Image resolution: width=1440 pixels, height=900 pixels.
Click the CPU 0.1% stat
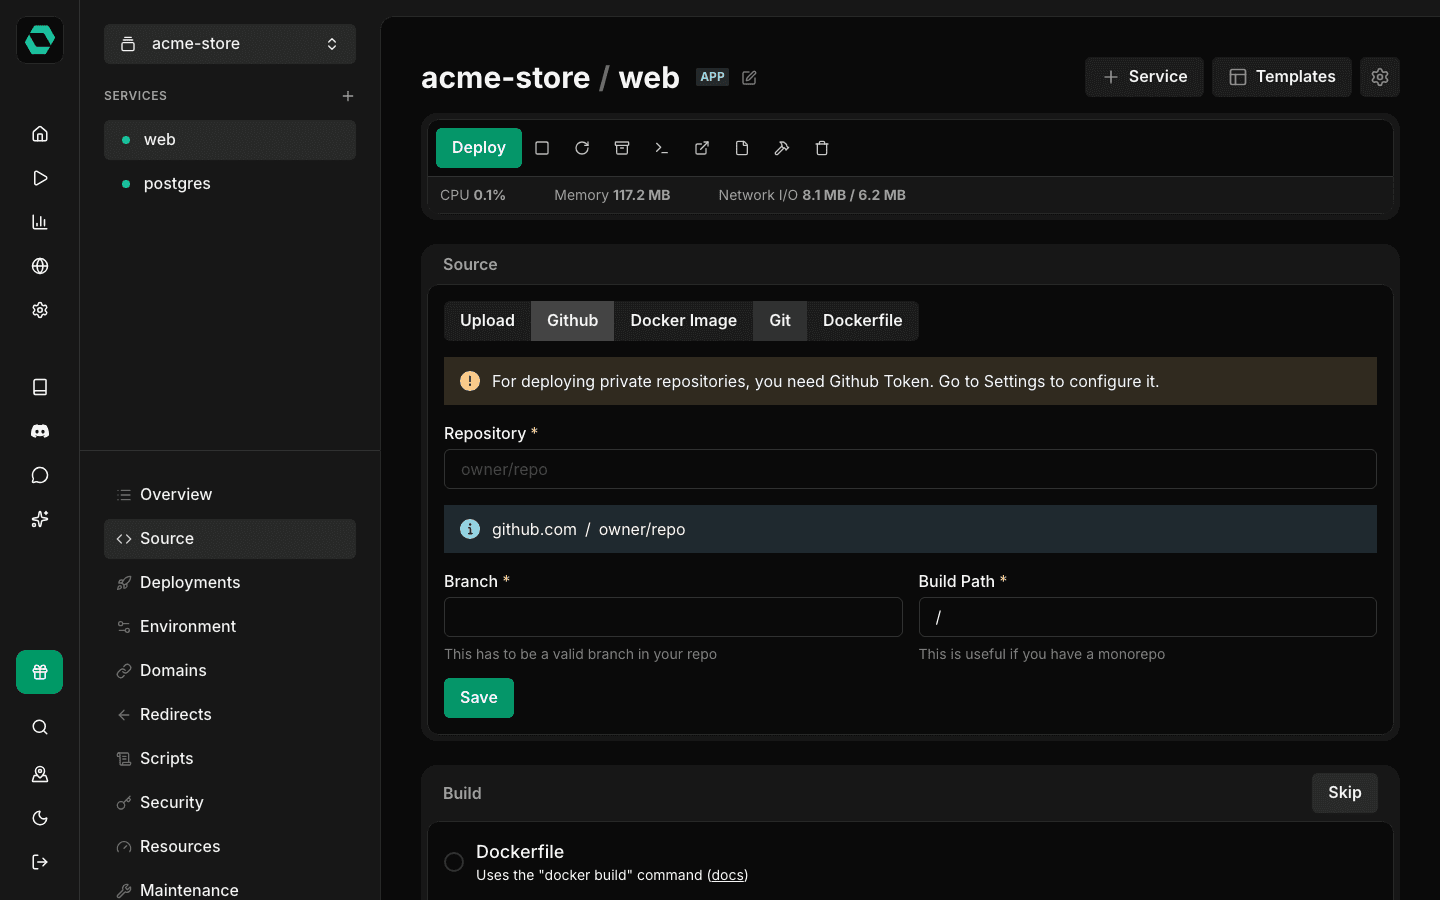coord(473,195)
